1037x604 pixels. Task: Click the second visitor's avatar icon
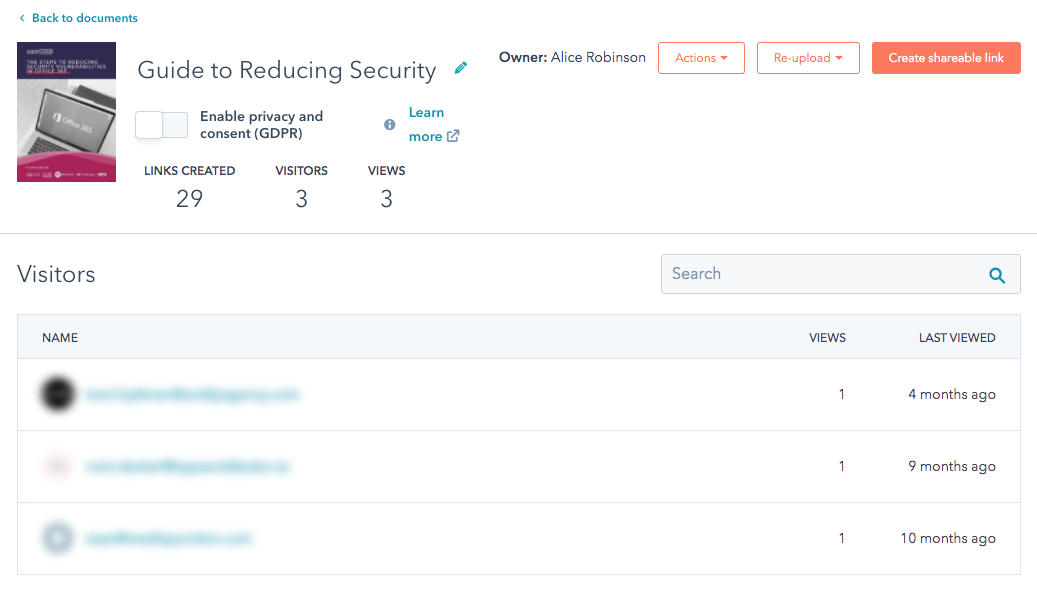[x=56, y=467]
